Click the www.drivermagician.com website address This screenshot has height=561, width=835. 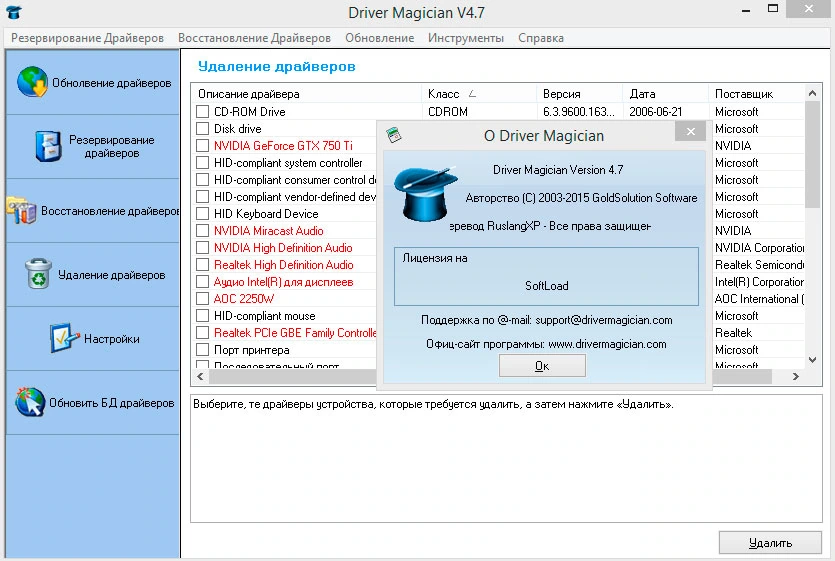pos(607,344)
